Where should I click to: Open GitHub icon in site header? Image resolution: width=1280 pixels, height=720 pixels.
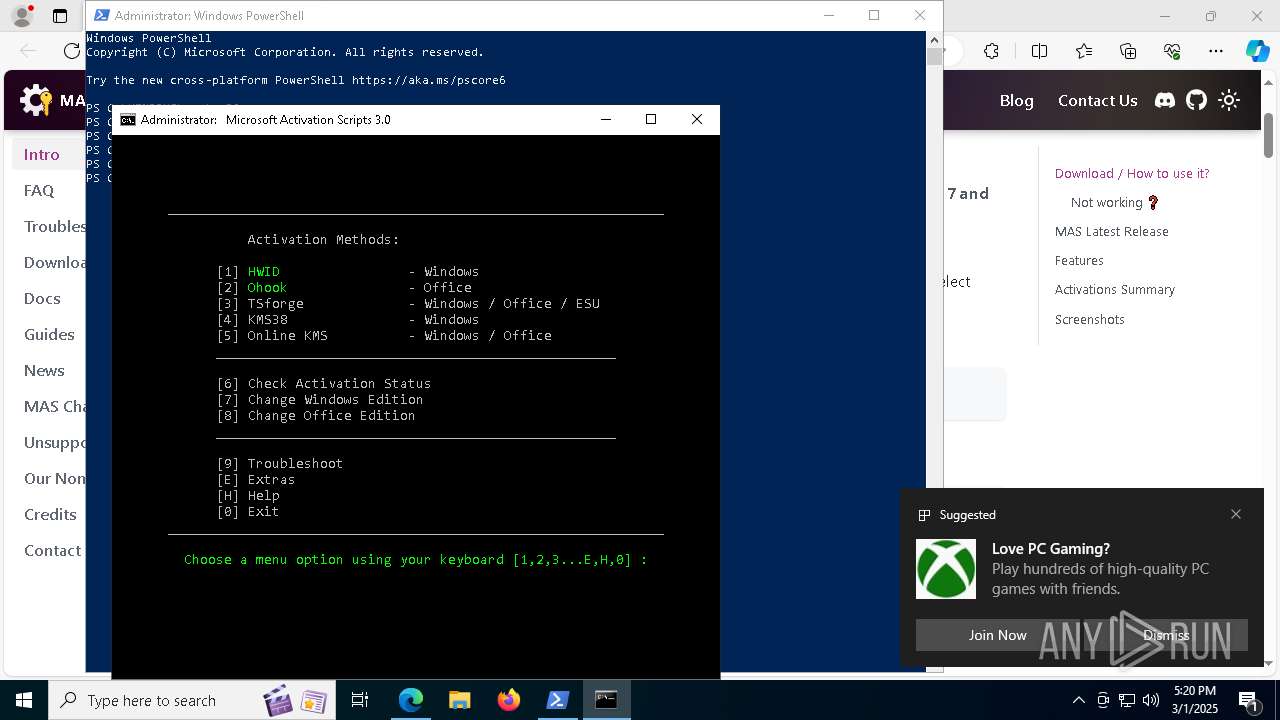1197,100
